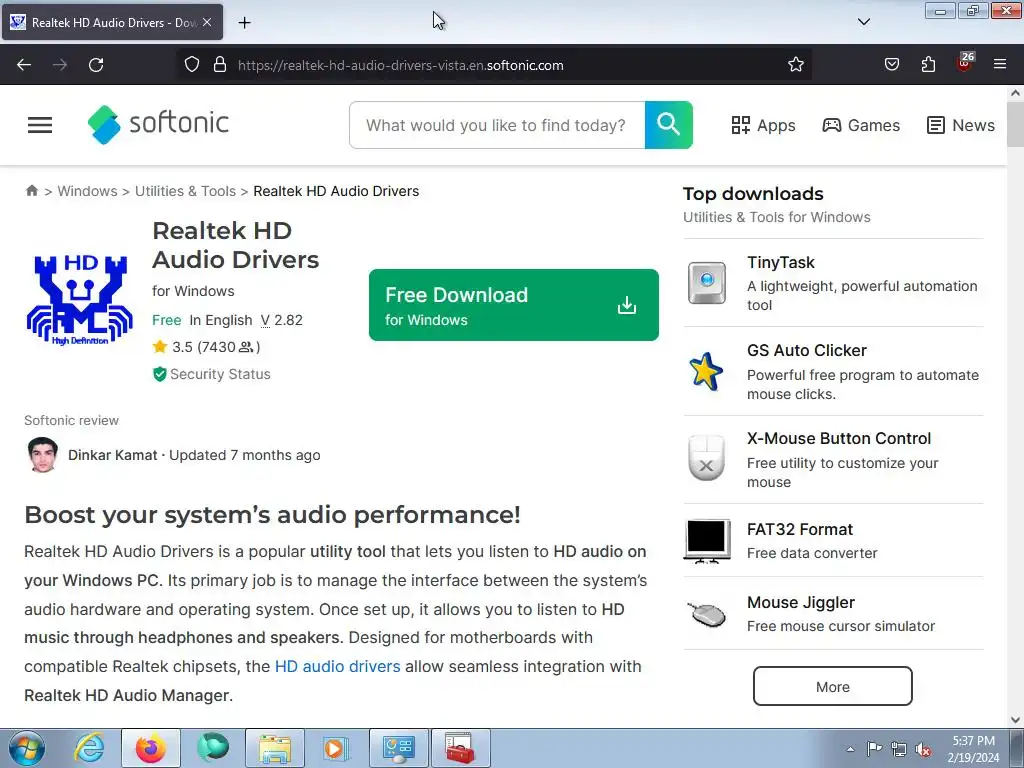The image size is (1024, 768).
Task: Expand the list all tabs chevron
Action: click(x=863, y=22)
